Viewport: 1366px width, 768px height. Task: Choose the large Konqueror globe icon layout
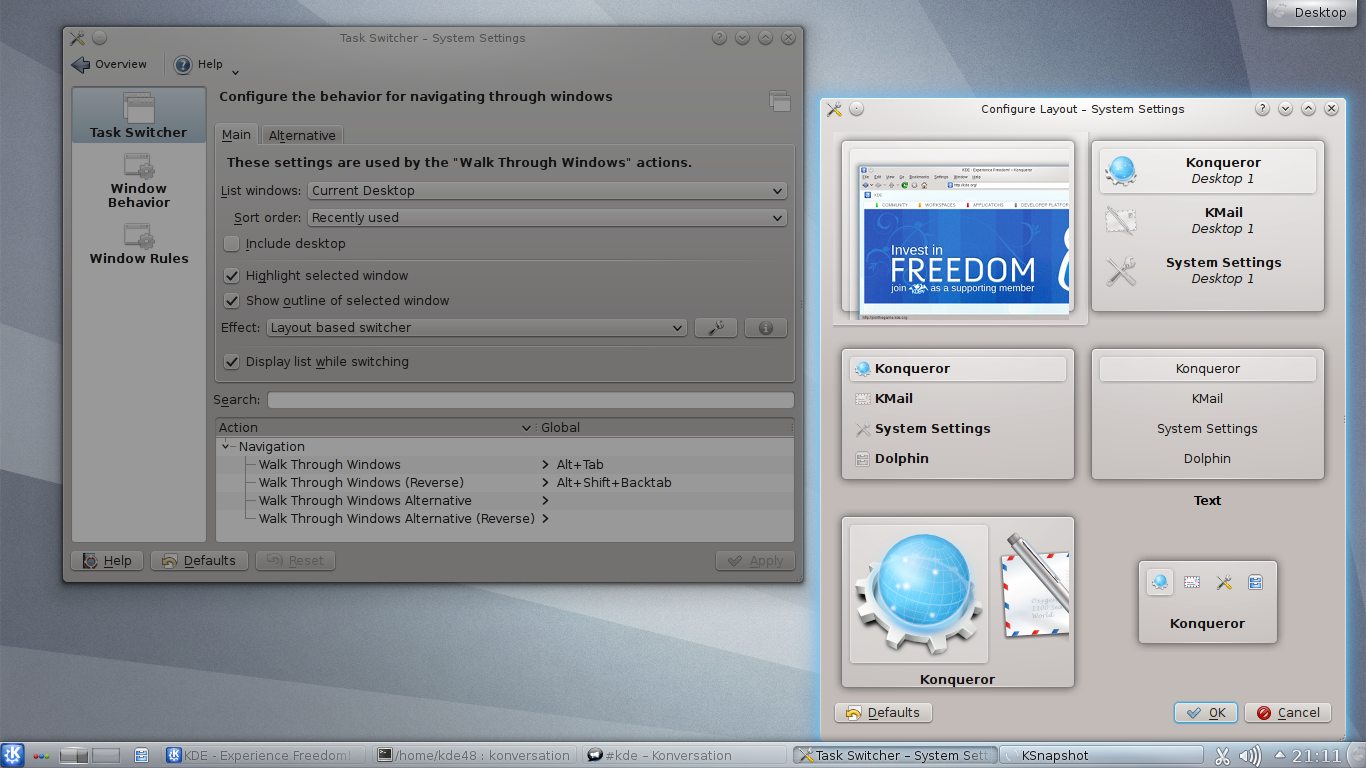958,602
